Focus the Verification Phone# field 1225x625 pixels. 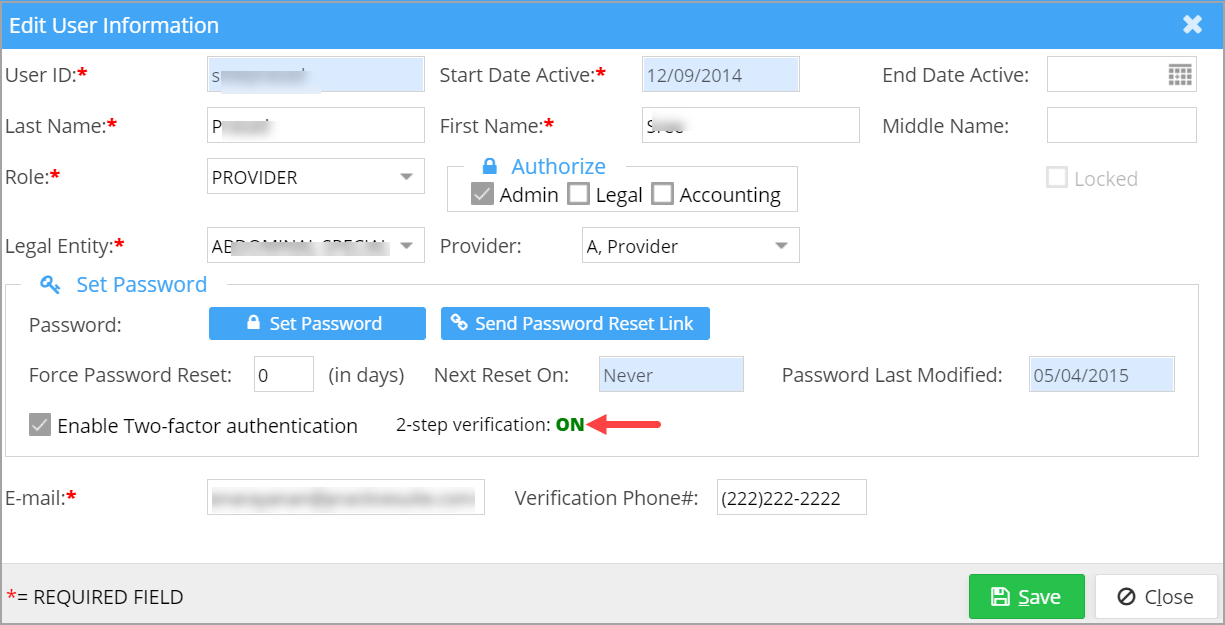[791, 498]
